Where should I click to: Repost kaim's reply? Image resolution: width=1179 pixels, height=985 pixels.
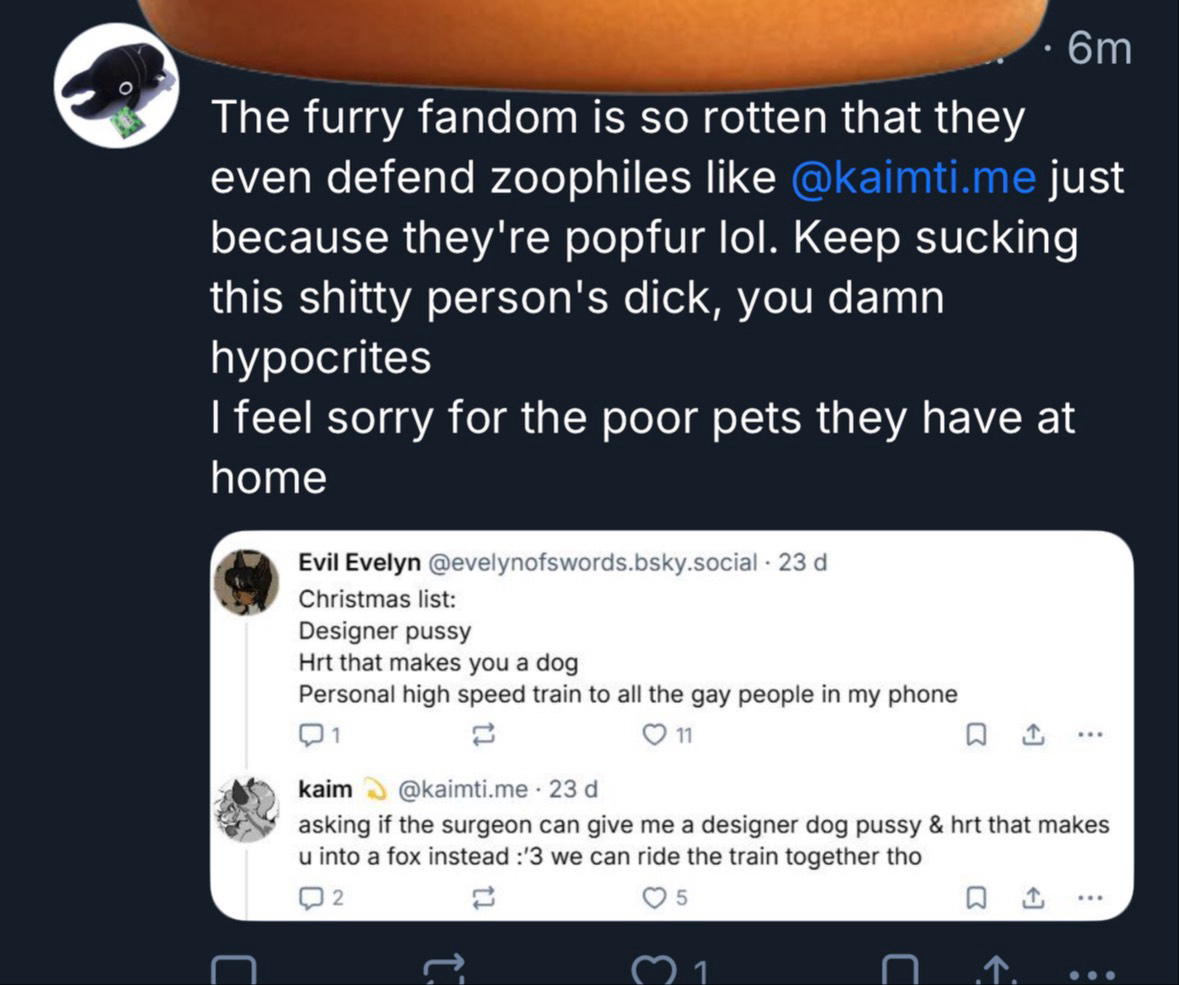(x=484, y=898)
